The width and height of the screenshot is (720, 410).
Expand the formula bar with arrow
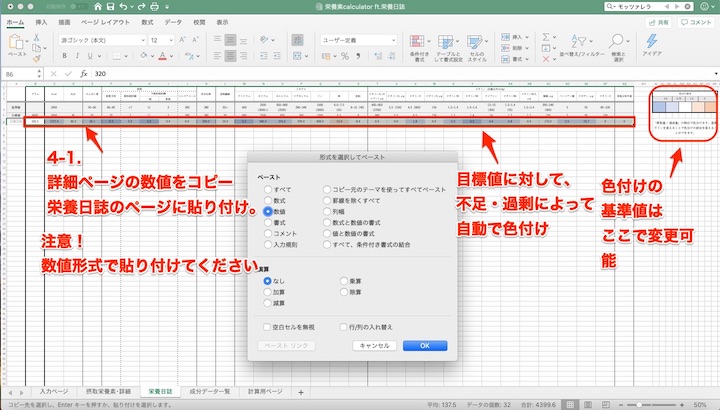716,73
